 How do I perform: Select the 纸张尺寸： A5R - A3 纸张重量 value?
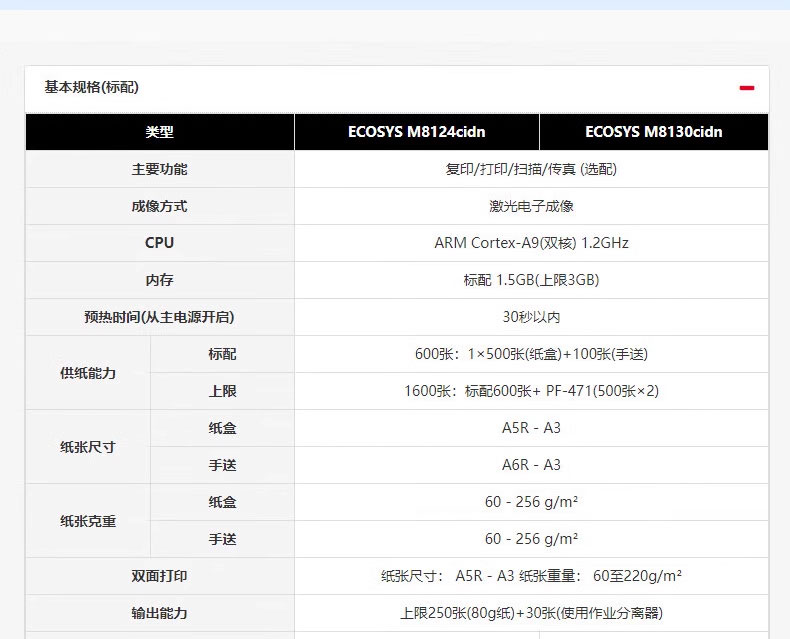pos(531,576)
